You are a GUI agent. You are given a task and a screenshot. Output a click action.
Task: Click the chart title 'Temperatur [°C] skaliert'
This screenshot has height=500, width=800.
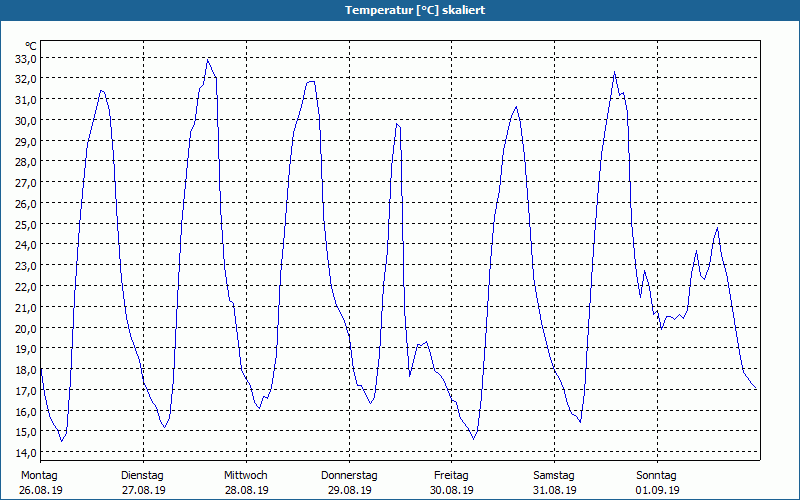click(x=415, y=10)
